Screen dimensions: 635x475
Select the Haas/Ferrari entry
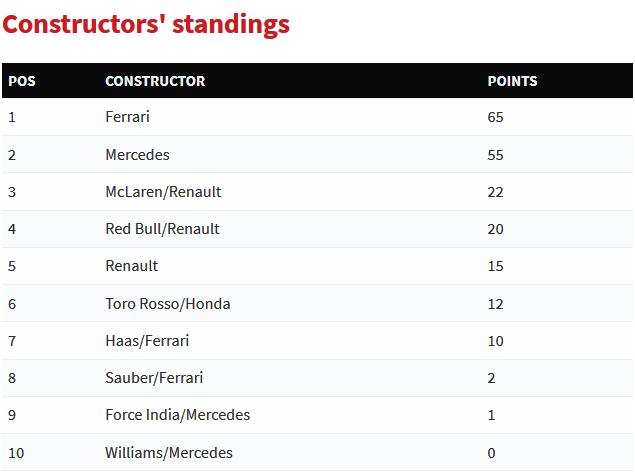pyautogui.click(x=147, y=341)
